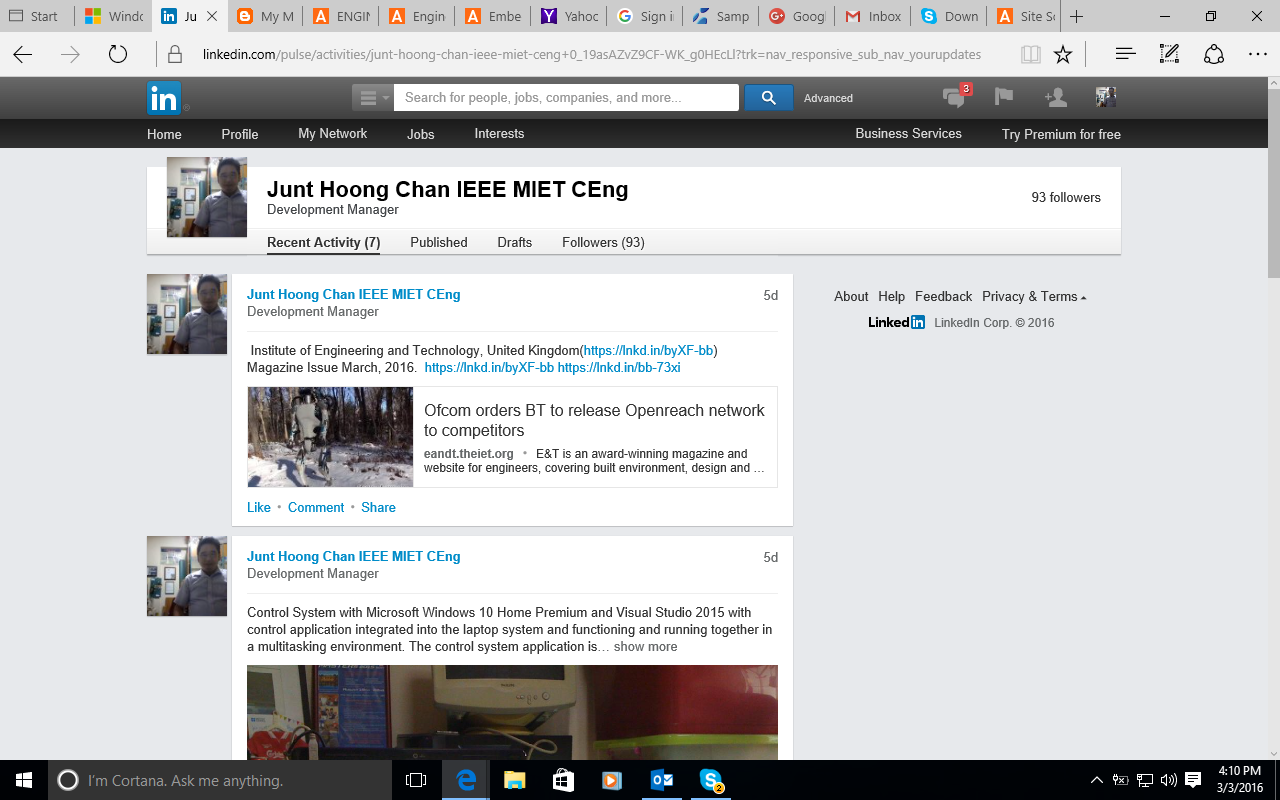Click the add connections person icon
Image resolution: width=1280 pixels, height=800 pixels.
pyautogui.click(x=1055, y=97)
